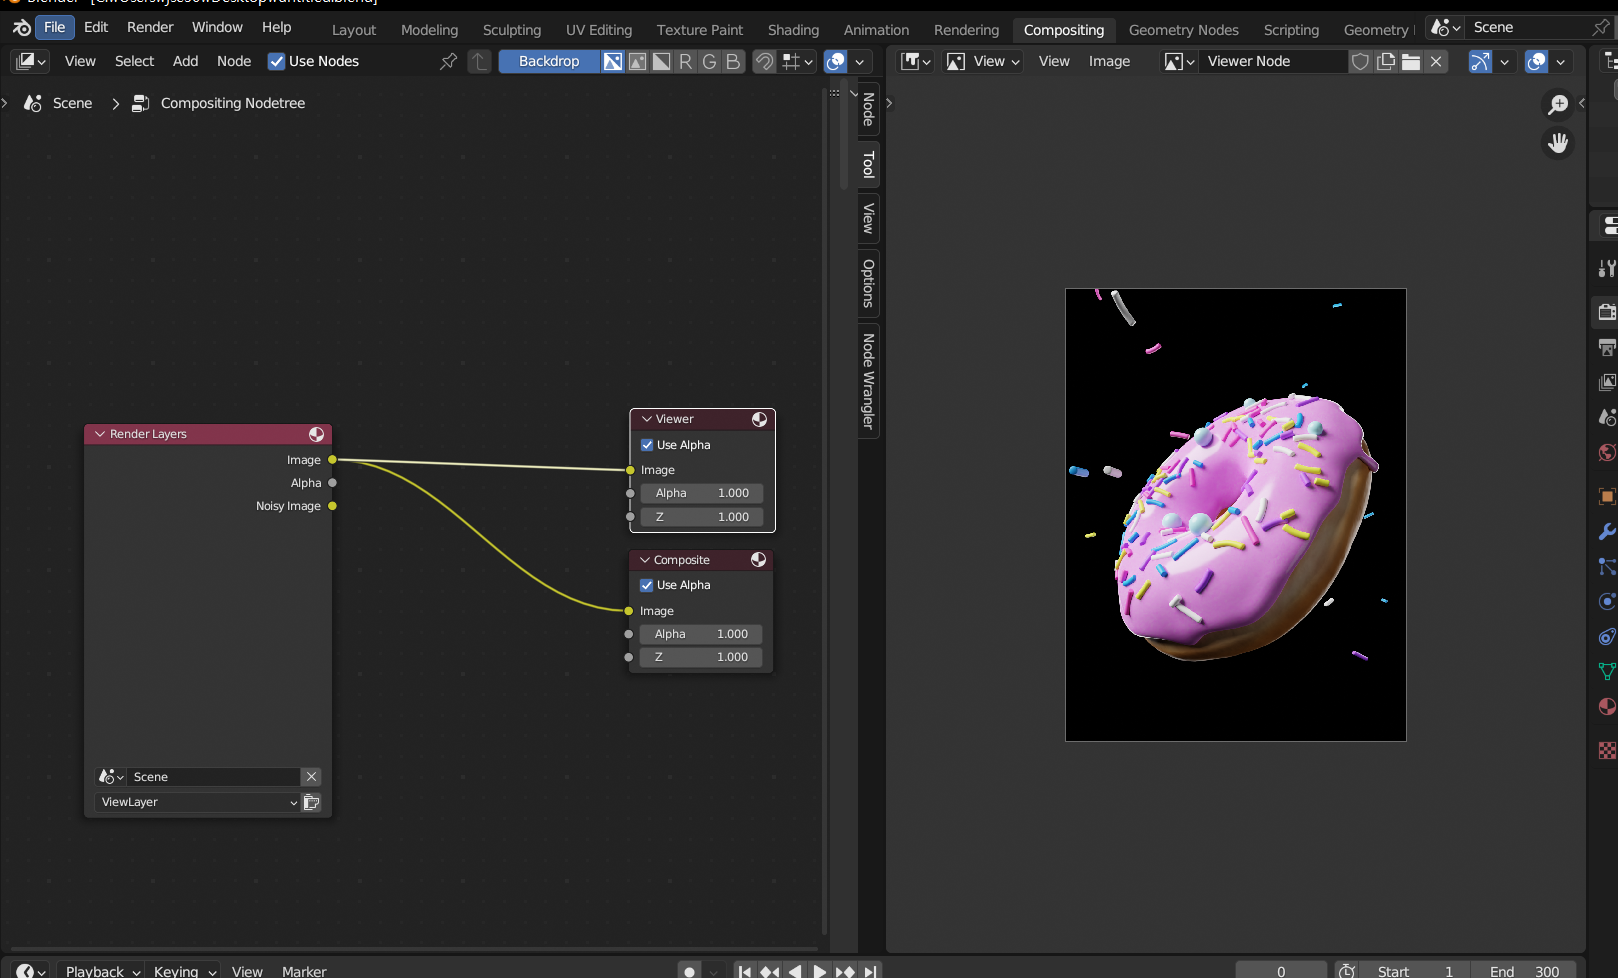Image resolution: width=1618 pixels, height=978 pixels.
Task: Adjust the Viewer node Alpha value slider
Action: click(702, 493)
